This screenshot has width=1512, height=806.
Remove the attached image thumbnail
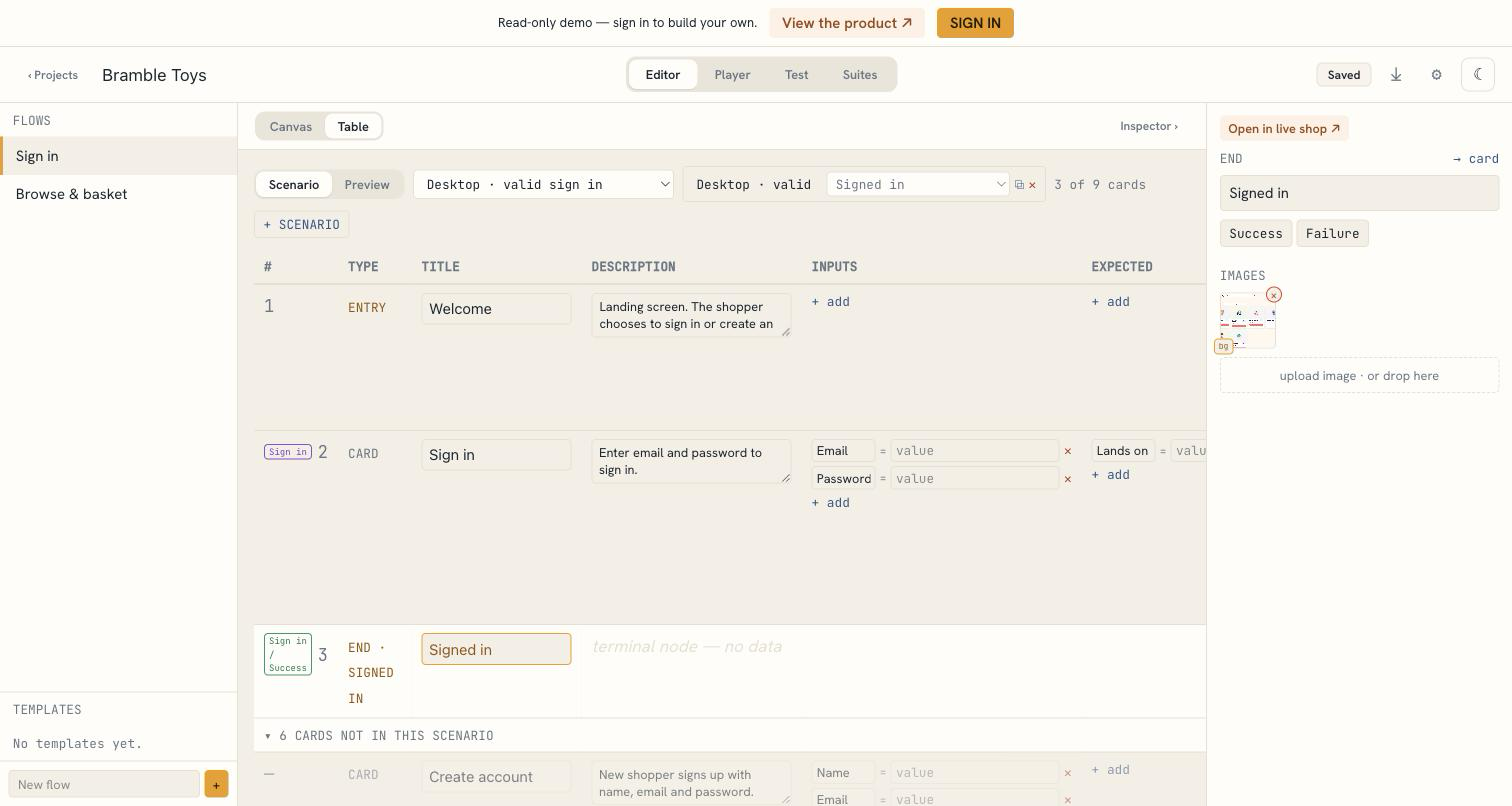[x=1273, y=295]
